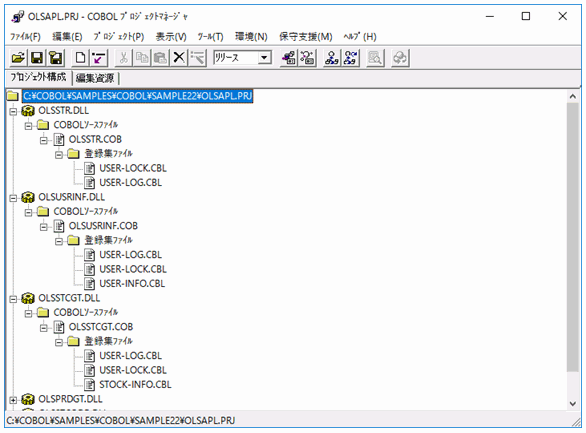586x433 pixels.
Task: Click the USER-INFO.CBL file icon
Action: click(x=89, y=284)
